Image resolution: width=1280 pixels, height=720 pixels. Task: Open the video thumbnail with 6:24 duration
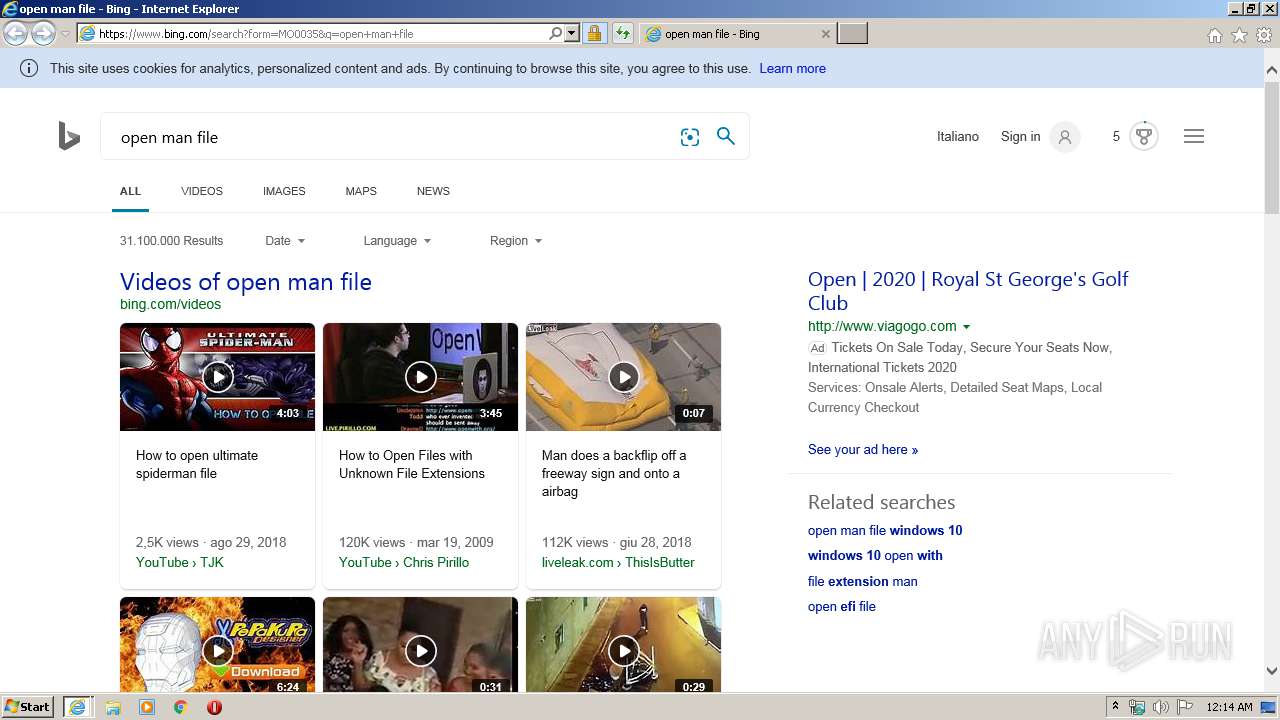pos(217,645)
